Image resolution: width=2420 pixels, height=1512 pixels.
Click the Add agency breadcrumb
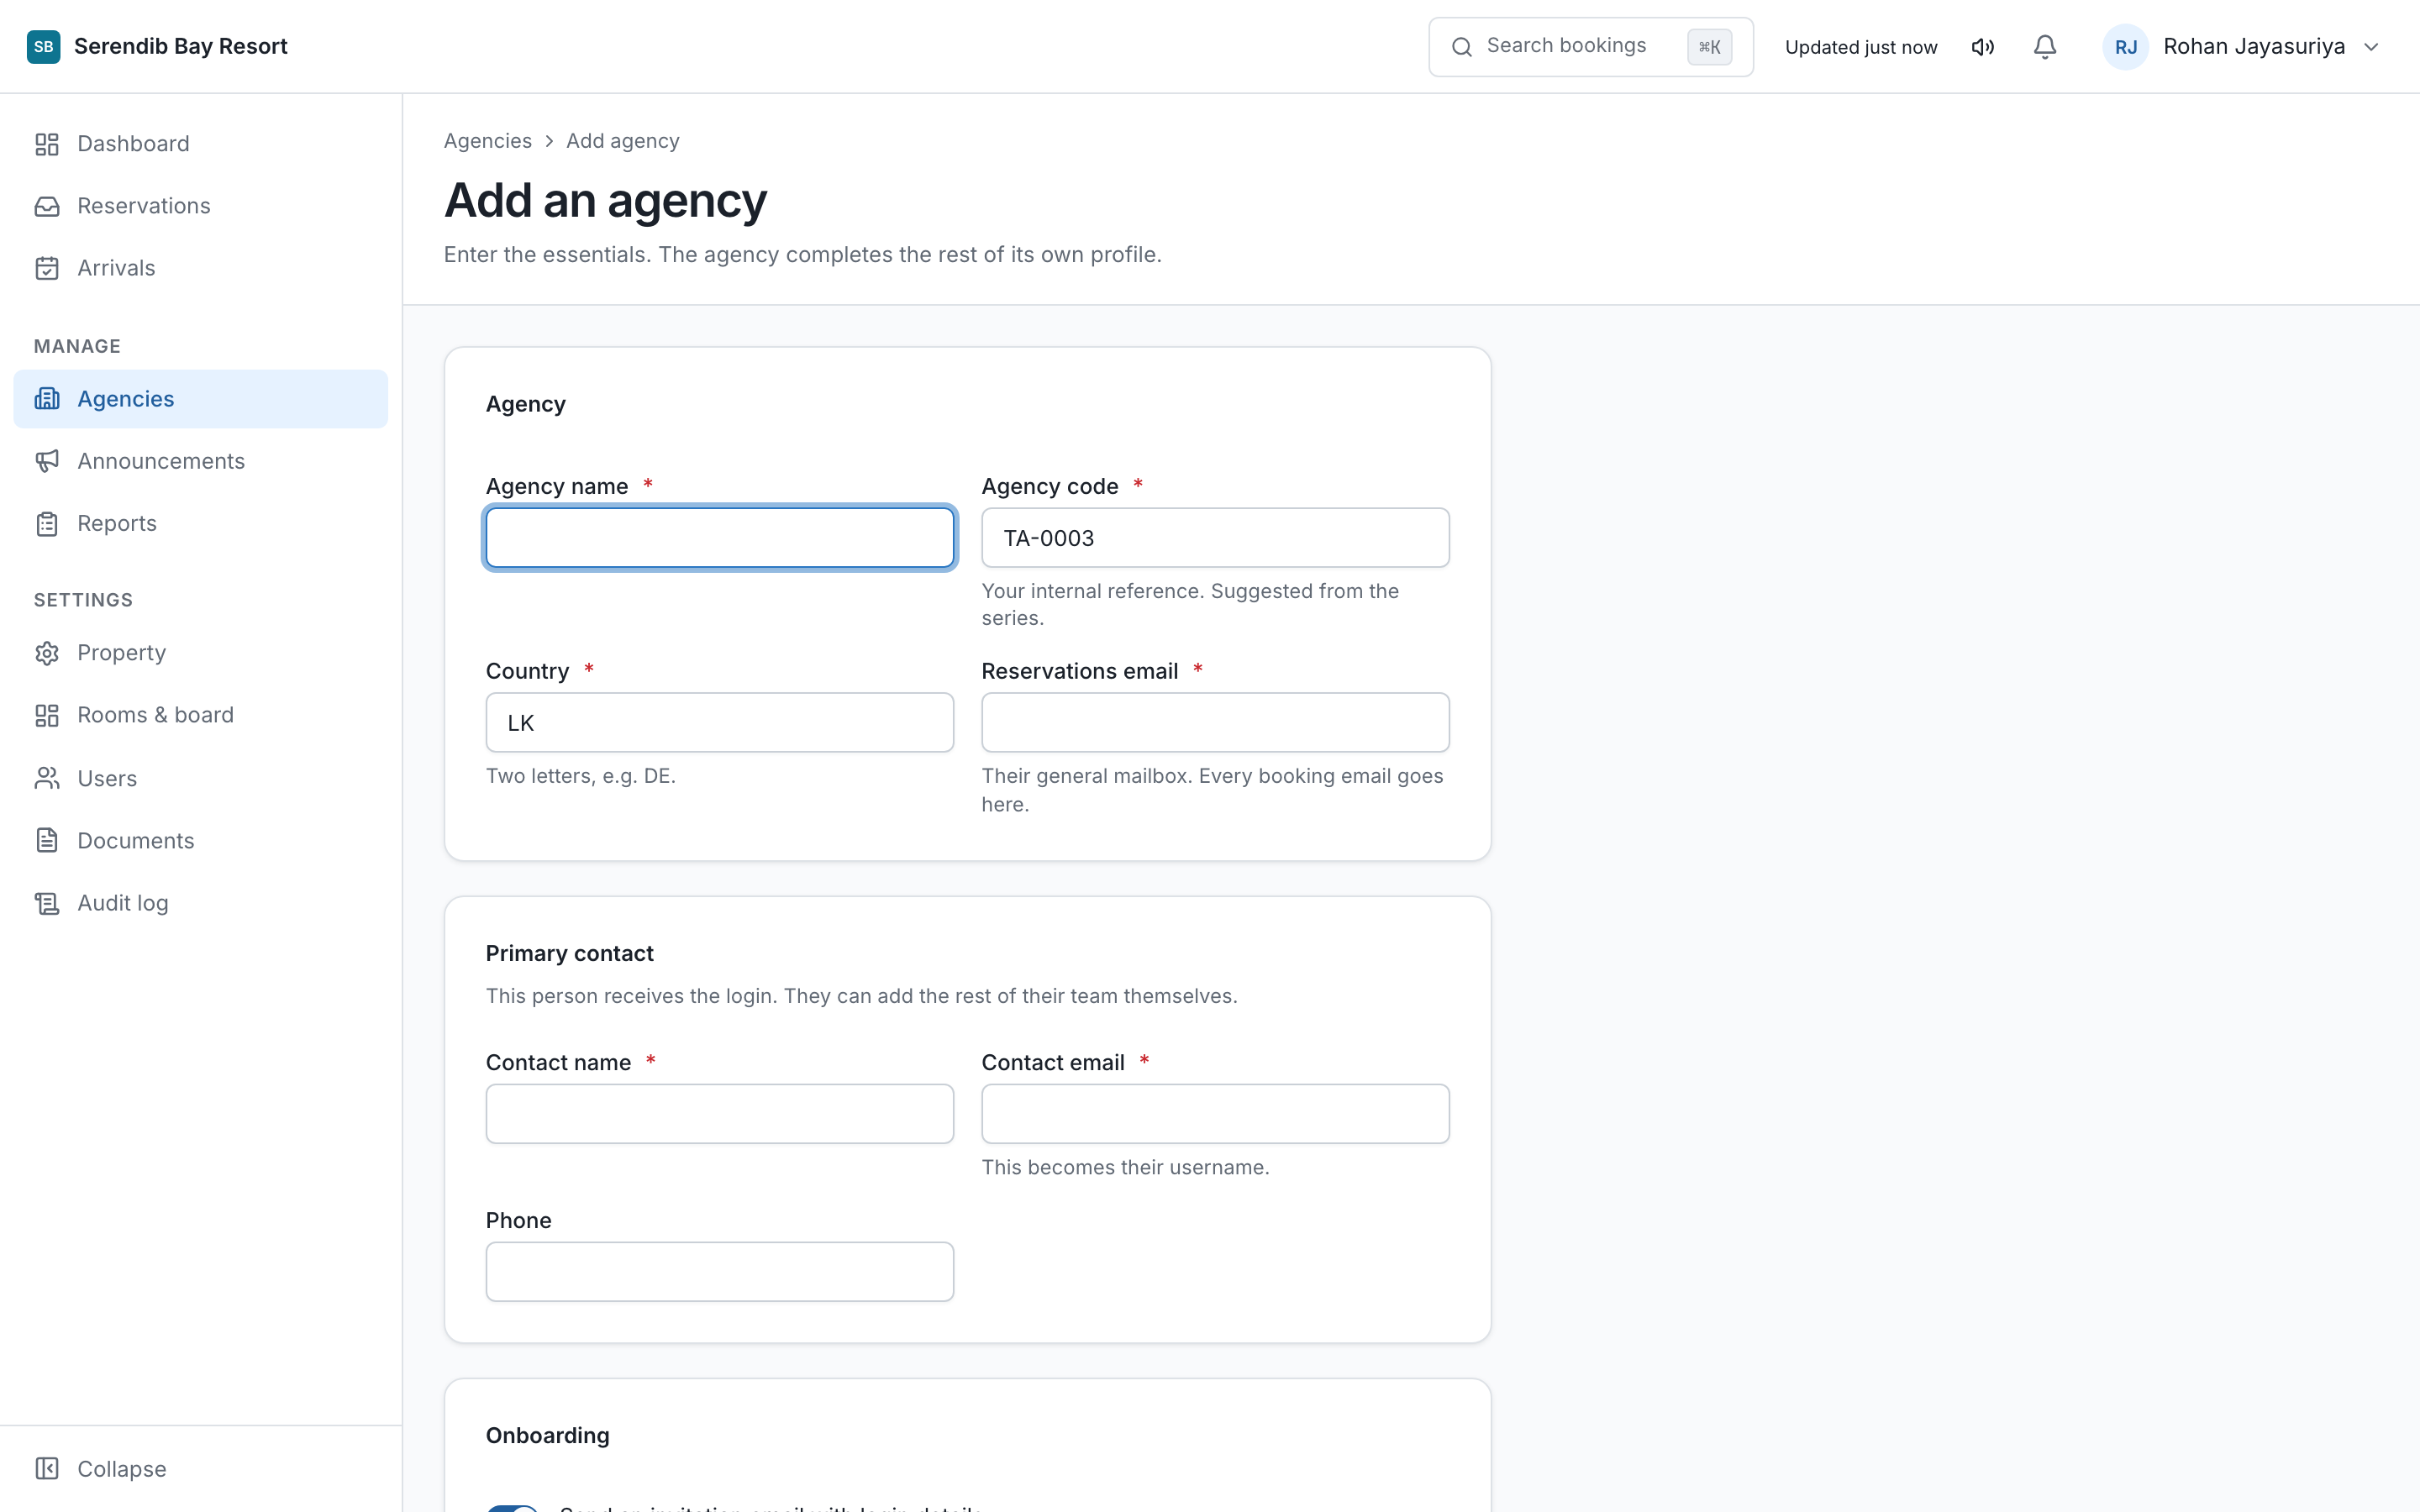coord(623,141)
